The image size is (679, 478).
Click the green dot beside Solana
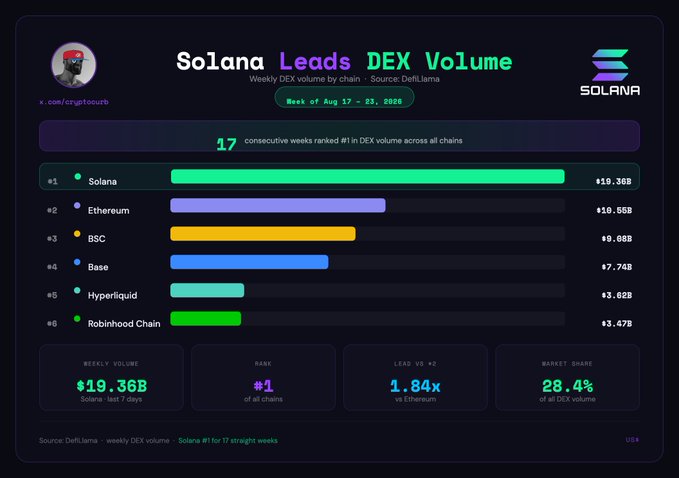[78, 176]
